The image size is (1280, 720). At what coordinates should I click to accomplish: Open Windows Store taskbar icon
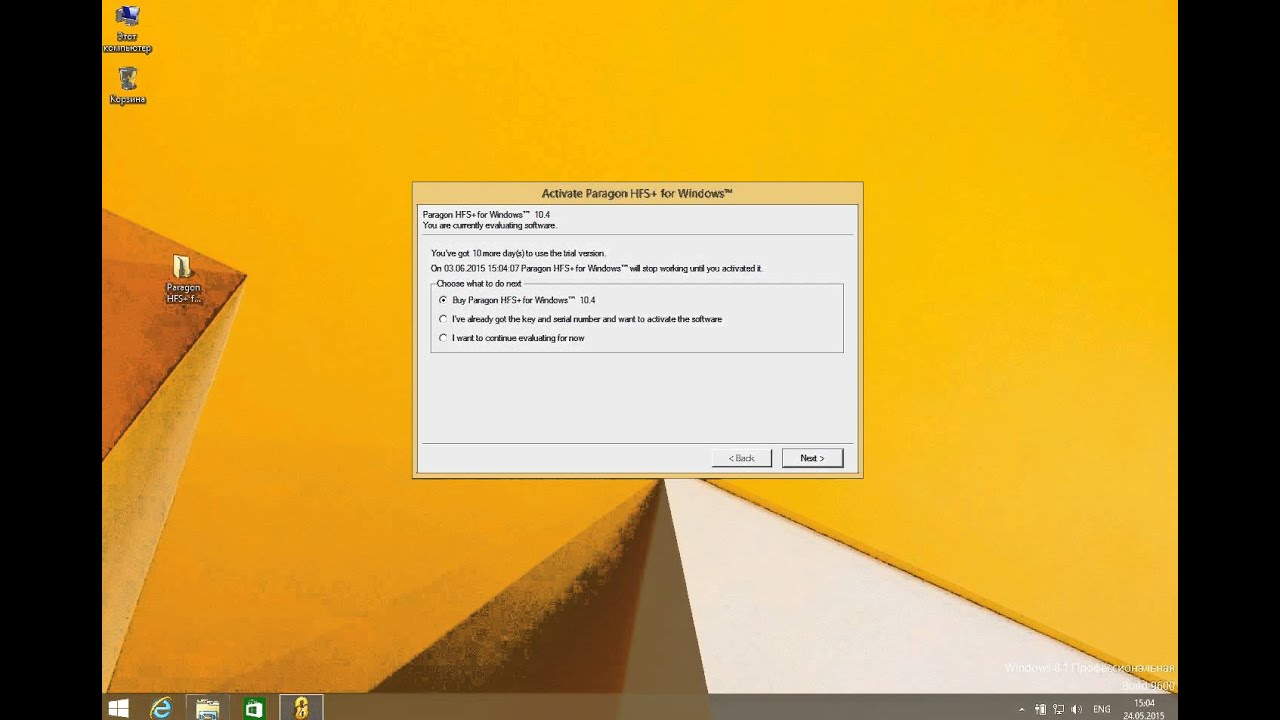(254, 708)
